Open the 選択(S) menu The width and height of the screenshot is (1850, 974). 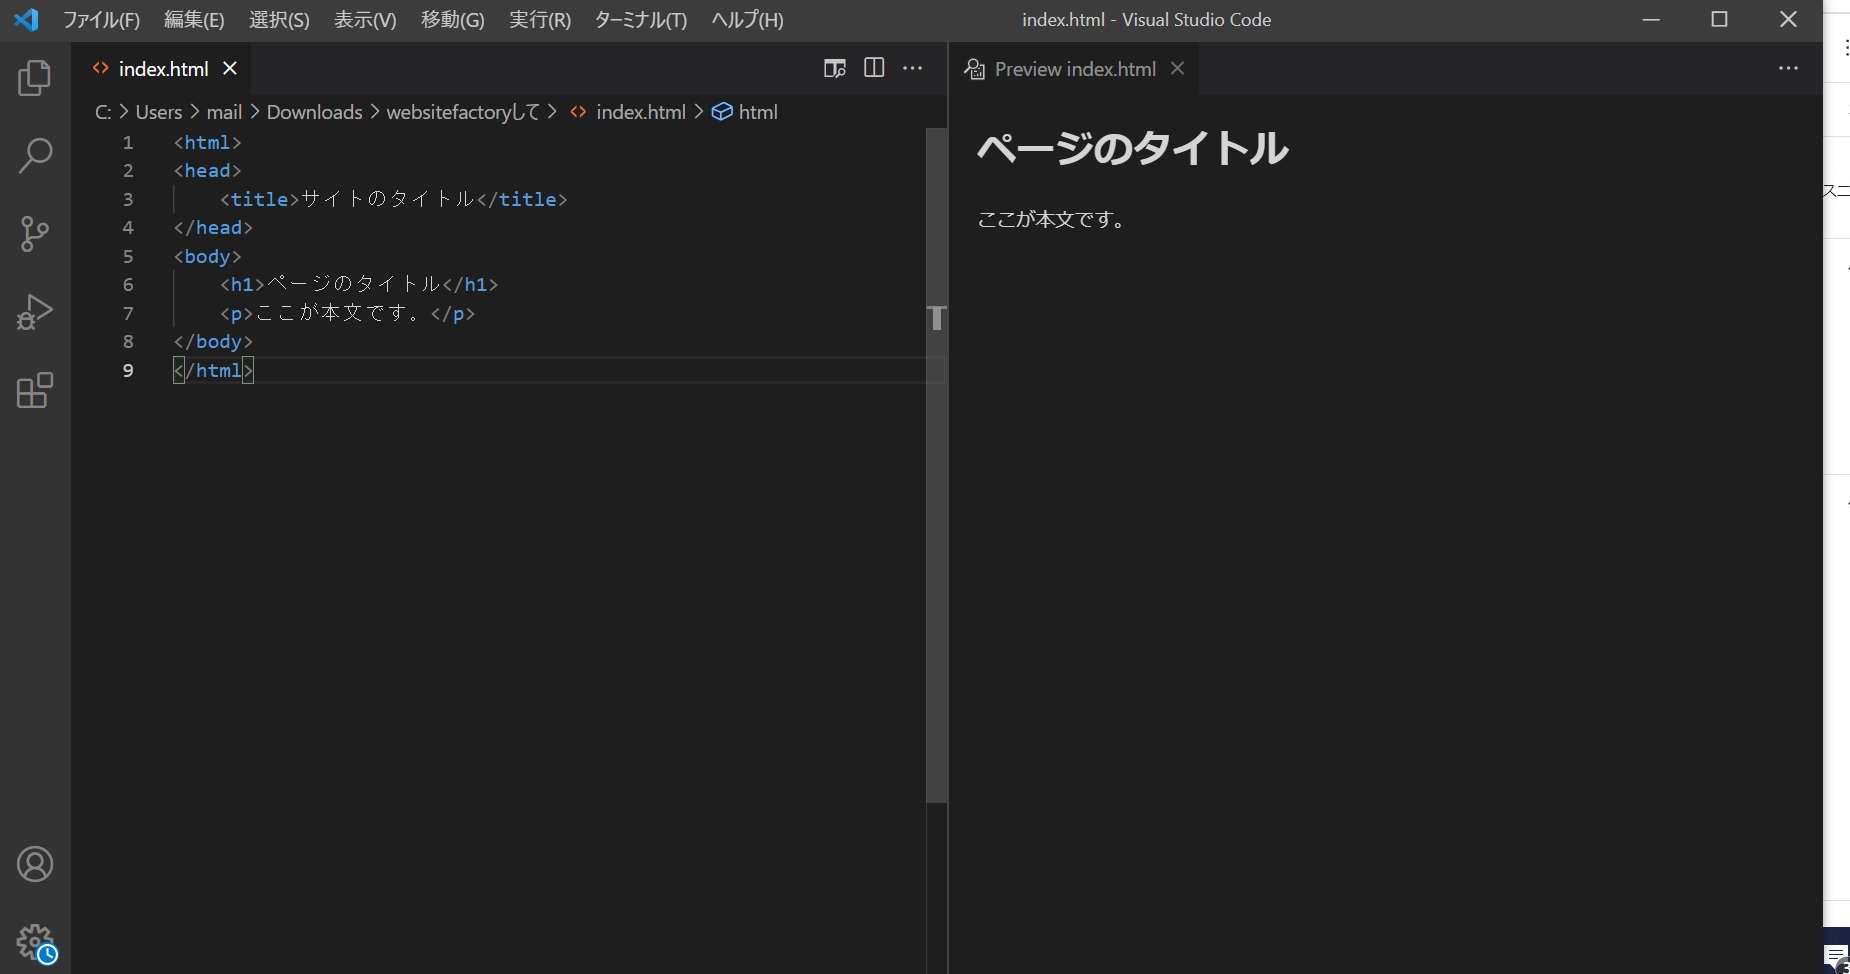pyautogui.click(x=279, y=20)
